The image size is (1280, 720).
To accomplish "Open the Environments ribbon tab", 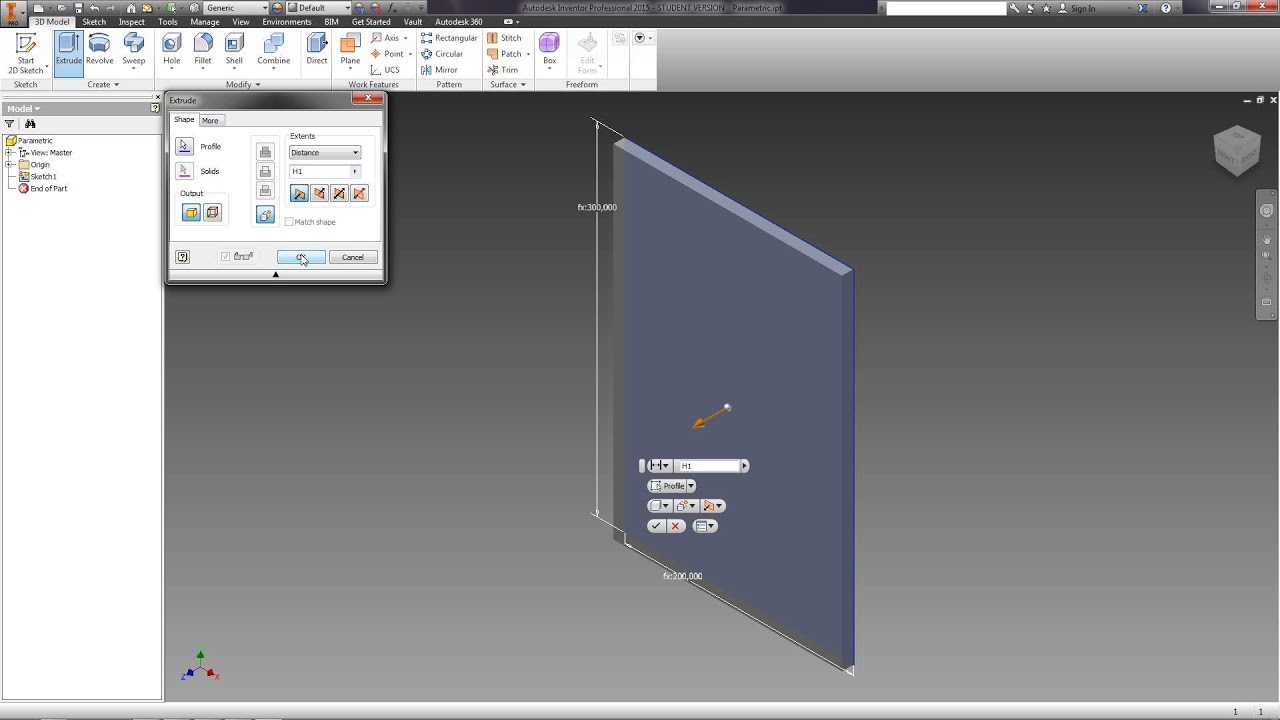I will [287, 21].
